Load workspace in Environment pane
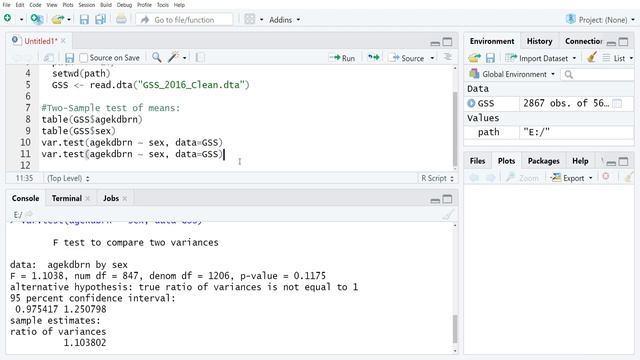This screenshot has width=640, height=360. 474,58
